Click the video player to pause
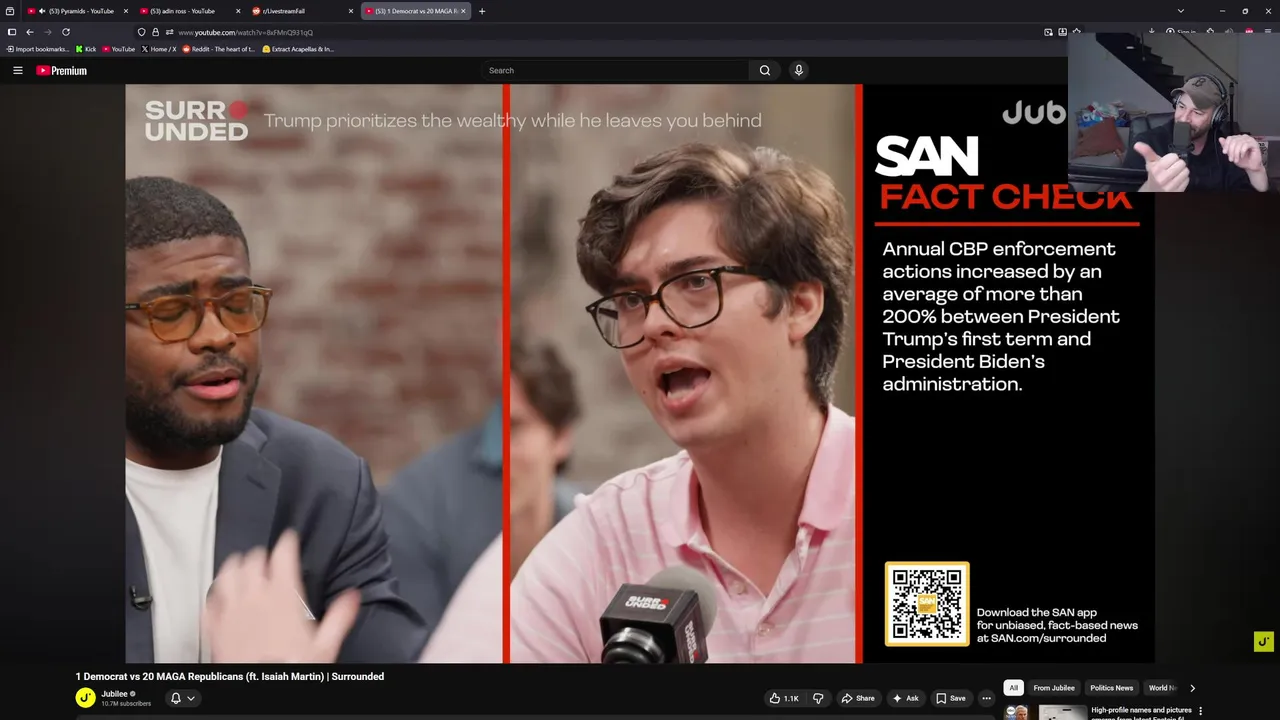The width and height of the screenshot is (1280, 720). [639, 373]
